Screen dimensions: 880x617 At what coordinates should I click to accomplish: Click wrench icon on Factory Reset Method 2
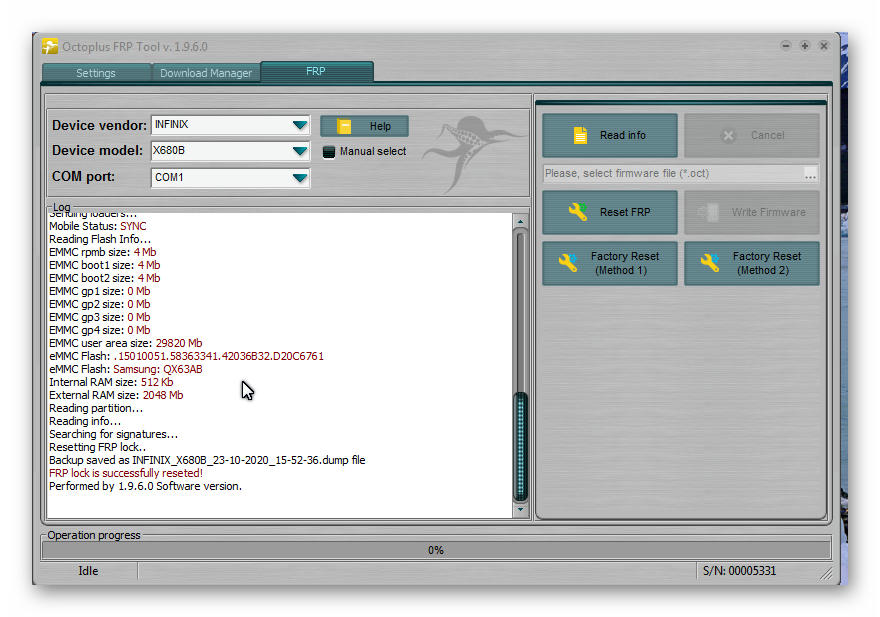pyautogui.click(x=710, y=263)
